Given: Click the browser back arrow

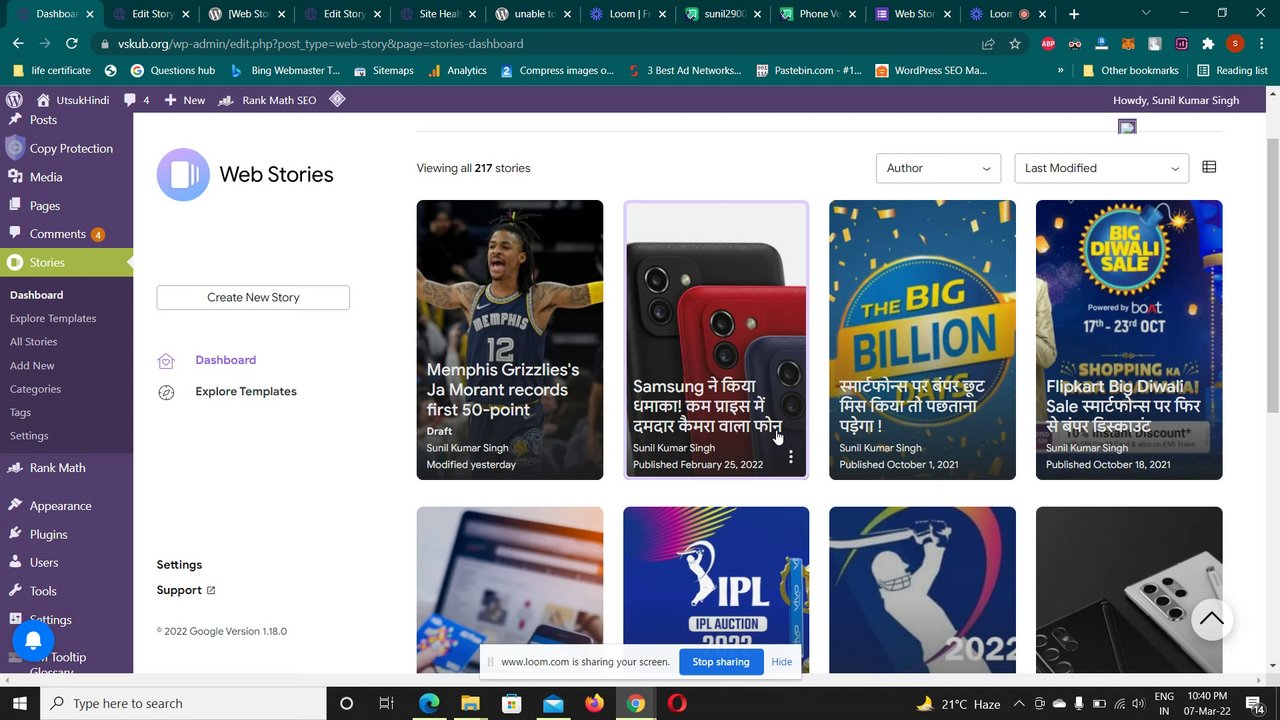Looking at the screenshot, I should pos(18,43).
